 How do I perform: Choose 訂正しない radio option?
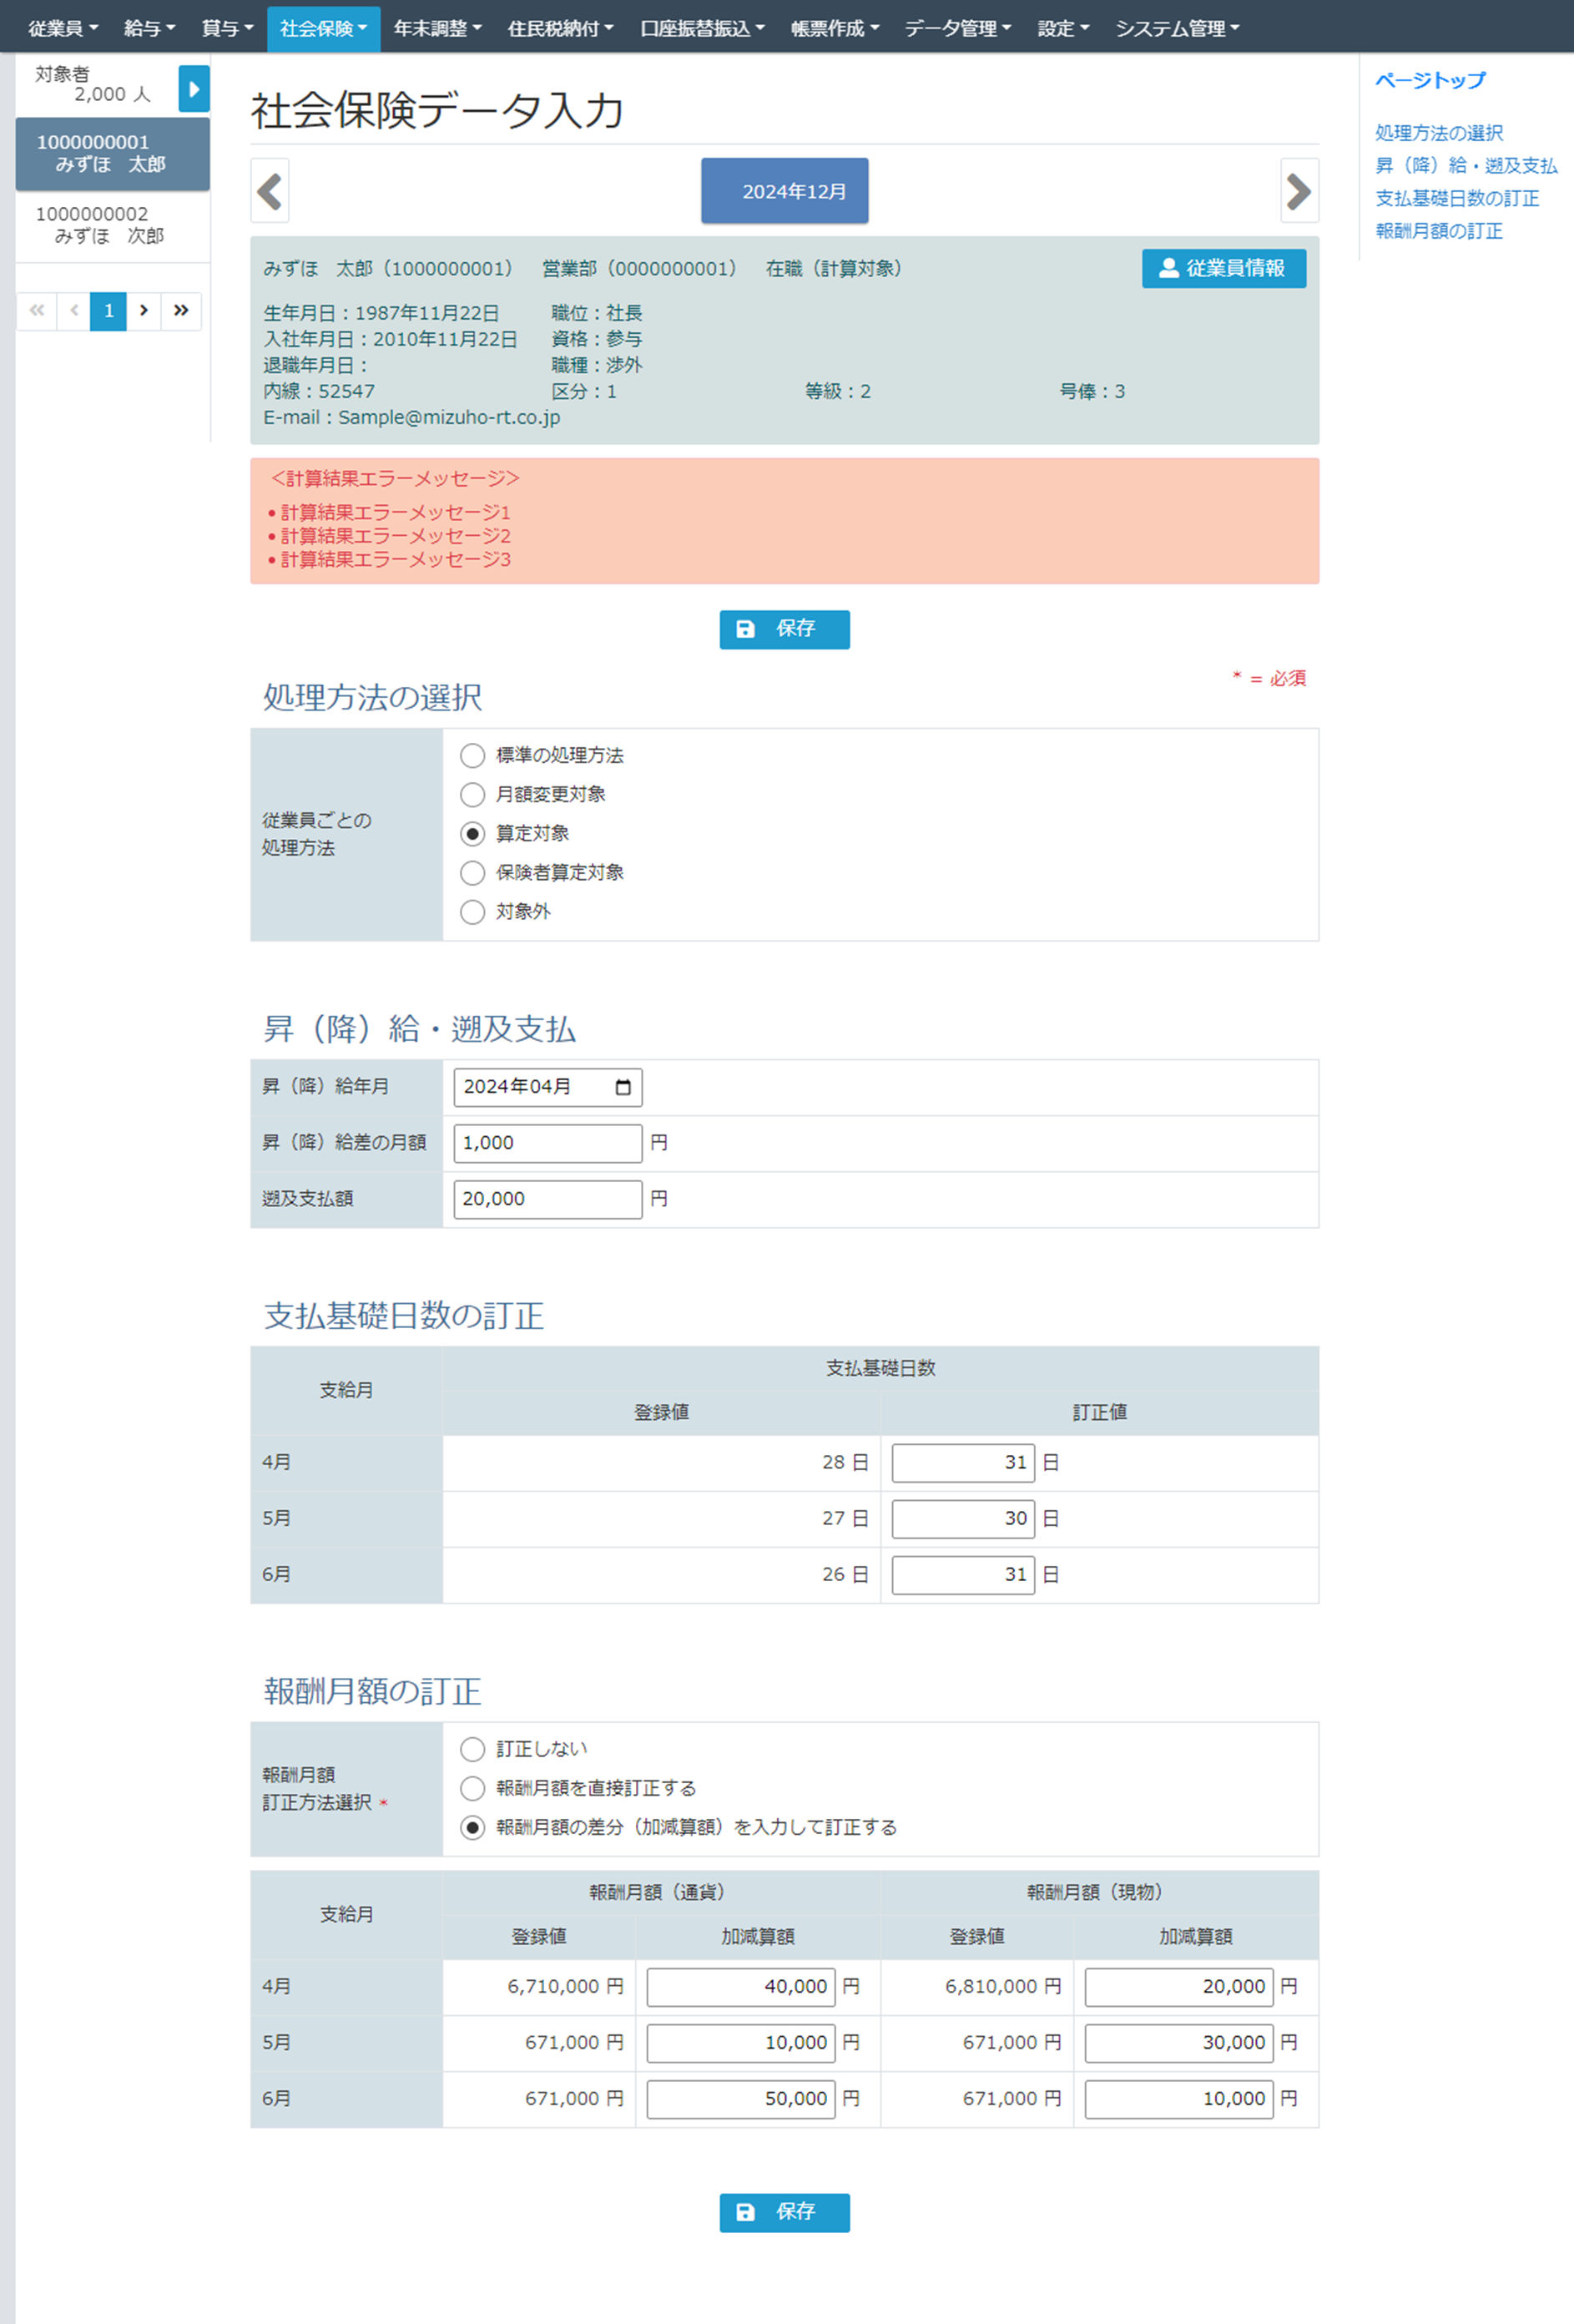point(472,1748)
